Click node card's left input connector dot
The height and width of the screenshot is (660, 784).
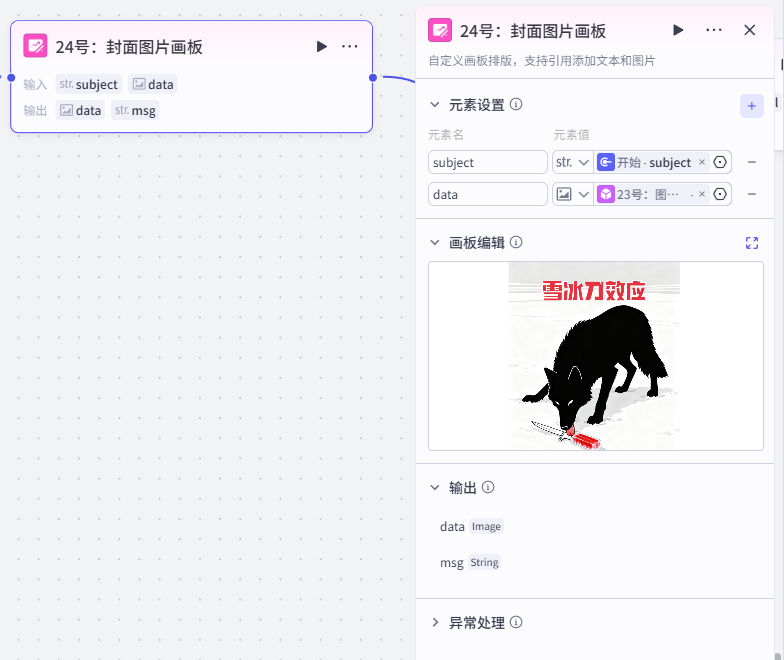pyautogui.click(x=11, y=78)
